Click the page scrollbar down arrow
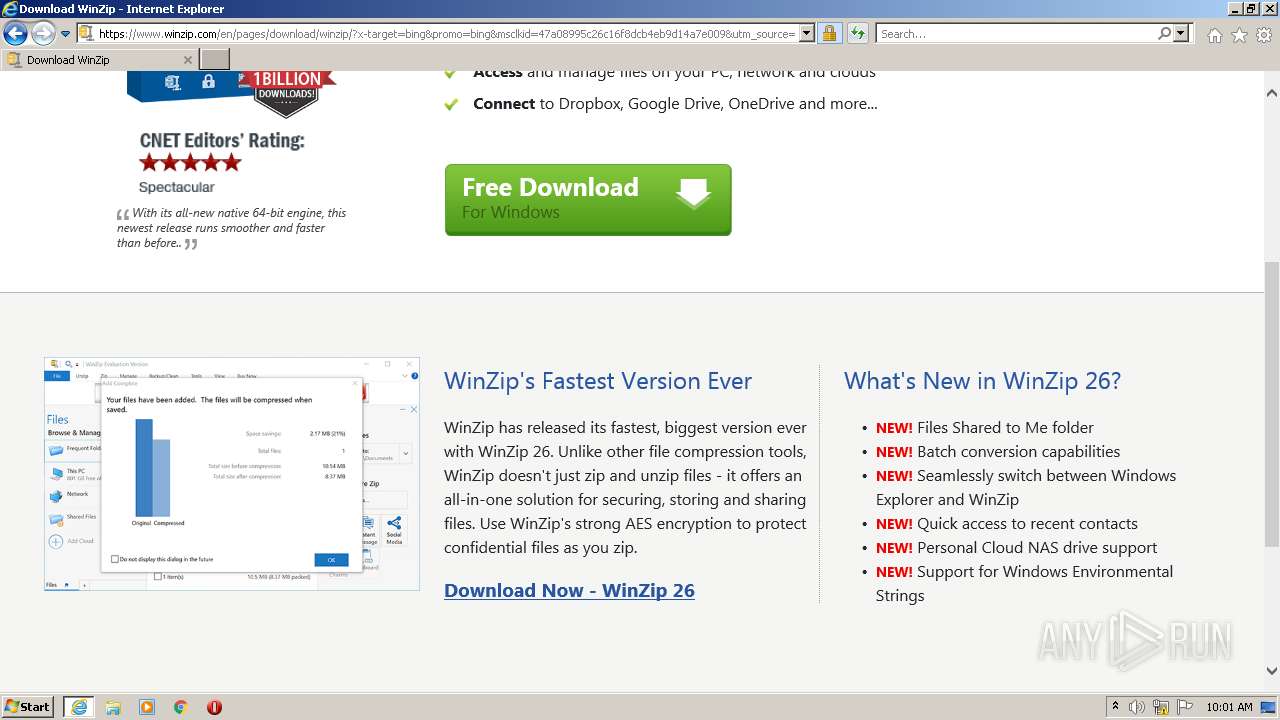The width and height of the screenshot is (1280, 720). pyautogui.click(x=1272, y=671)
